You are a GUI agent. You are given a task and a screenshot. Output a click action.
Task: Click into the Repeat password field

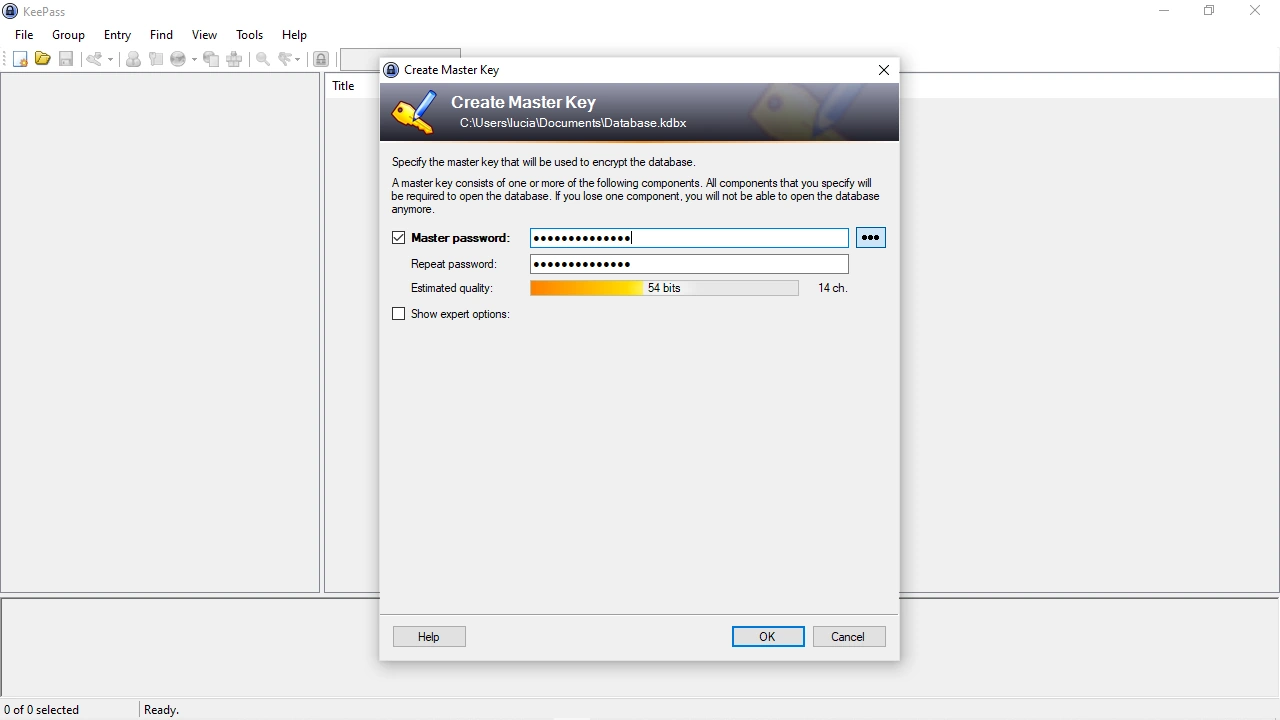tap(689, 264)
